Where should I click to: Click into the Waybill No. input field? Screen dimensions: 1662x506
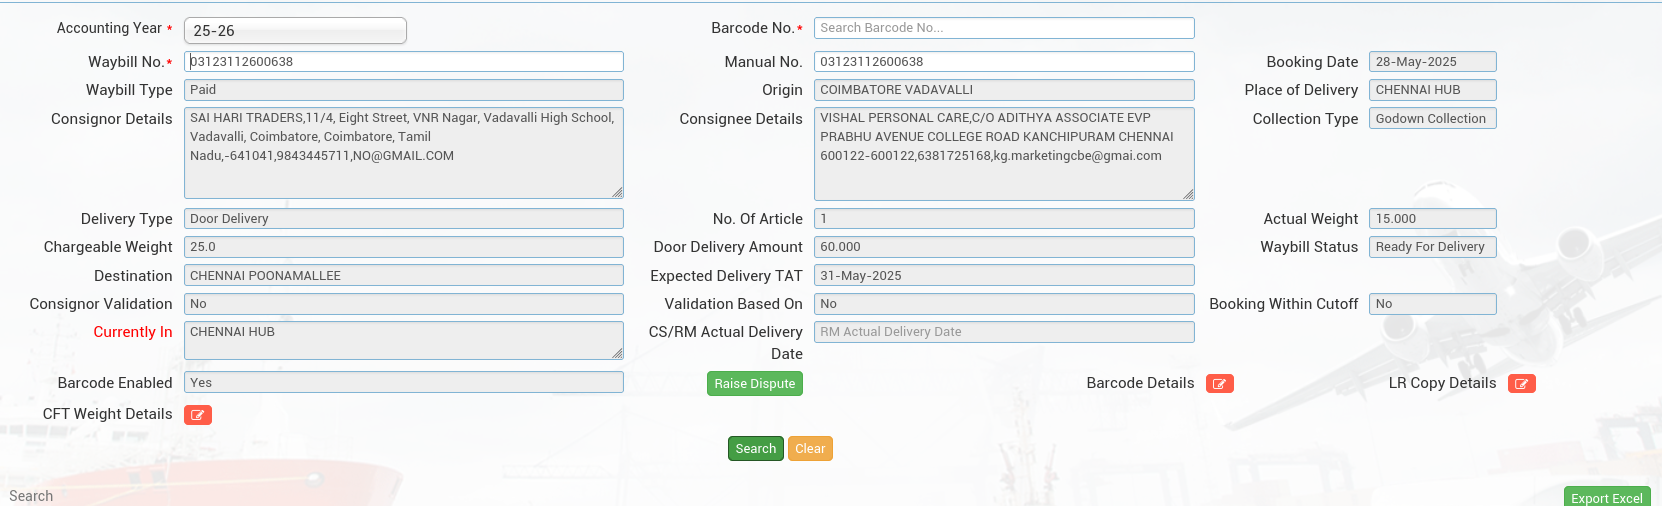[x=403, y=62]
